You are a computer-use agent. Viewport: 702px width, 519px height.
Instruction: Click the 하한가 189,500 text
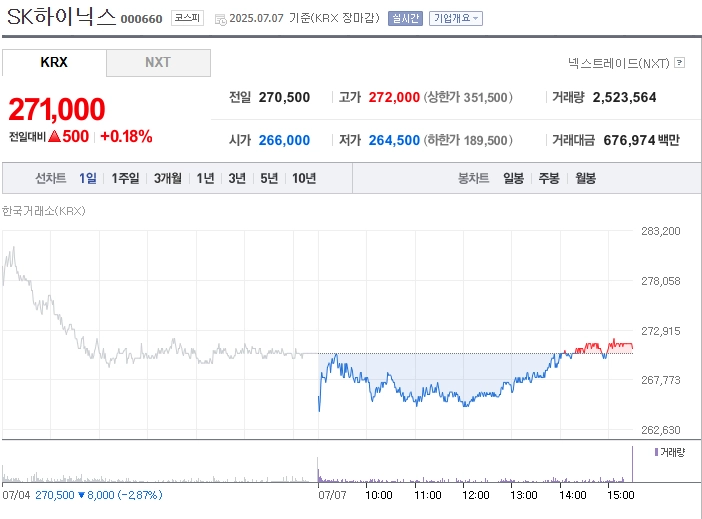pyautogui.click(x=468, y=140)
